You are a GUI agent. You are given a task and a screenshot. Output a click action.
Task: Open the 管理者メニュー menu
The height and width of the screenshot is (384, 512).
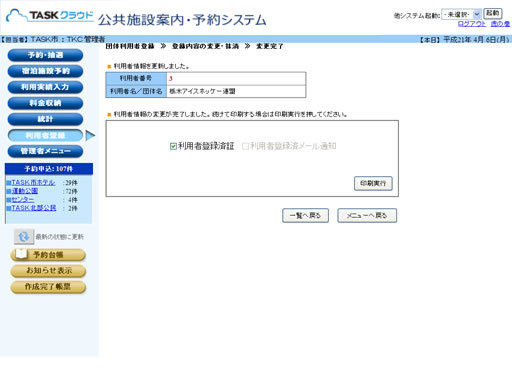coord(45,151)
